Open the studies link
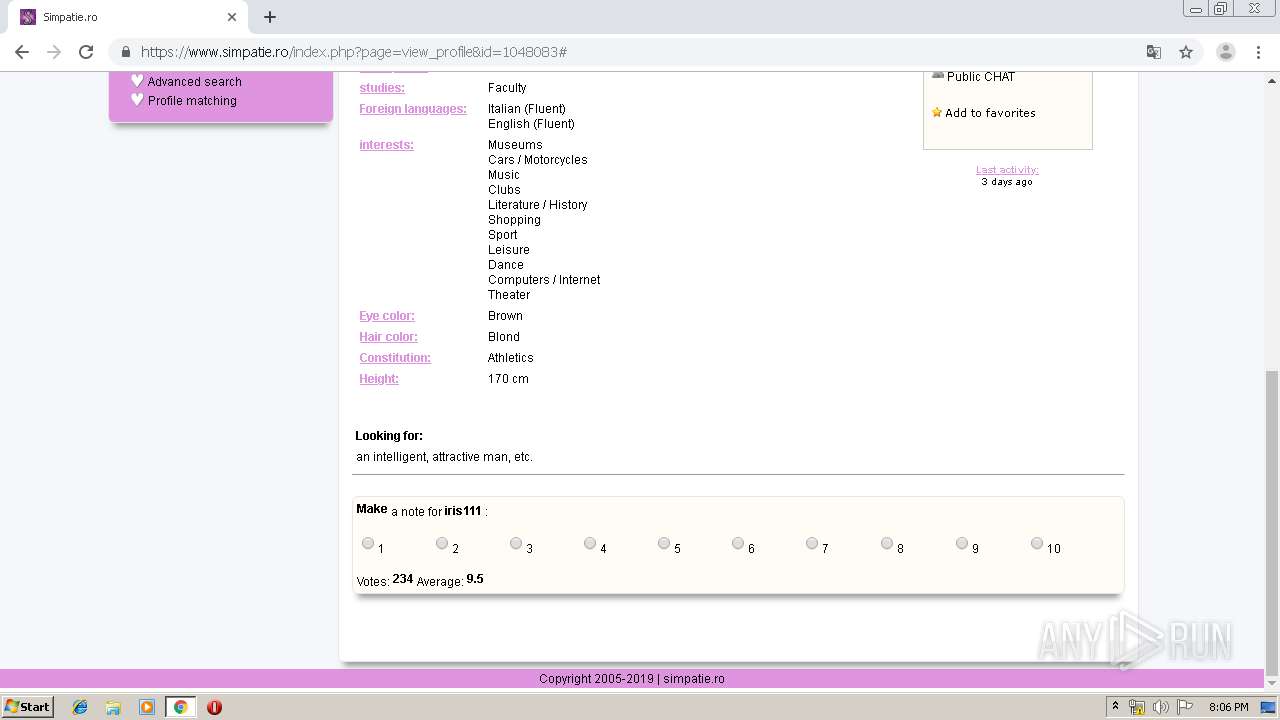Image resolution: width=1280 pixels, height=720 pixels. tap(382, 88)
